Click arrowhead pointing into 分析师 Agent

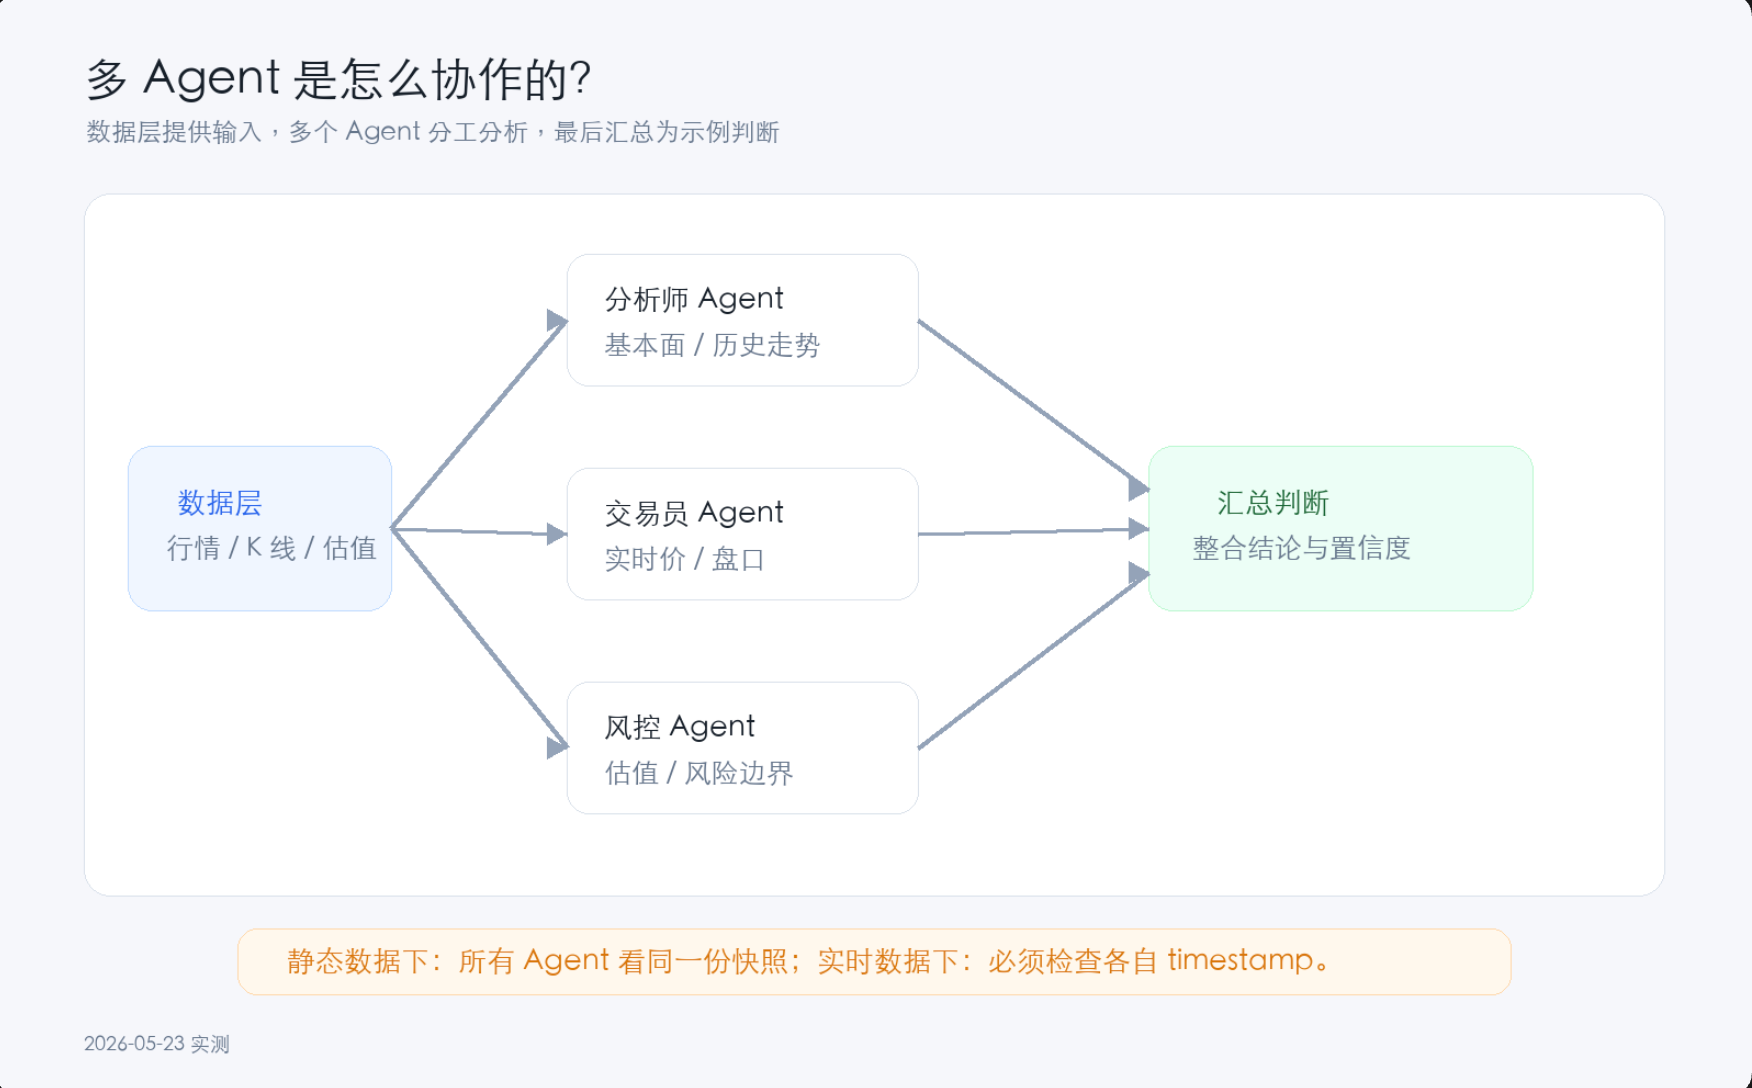coord(557,320)
